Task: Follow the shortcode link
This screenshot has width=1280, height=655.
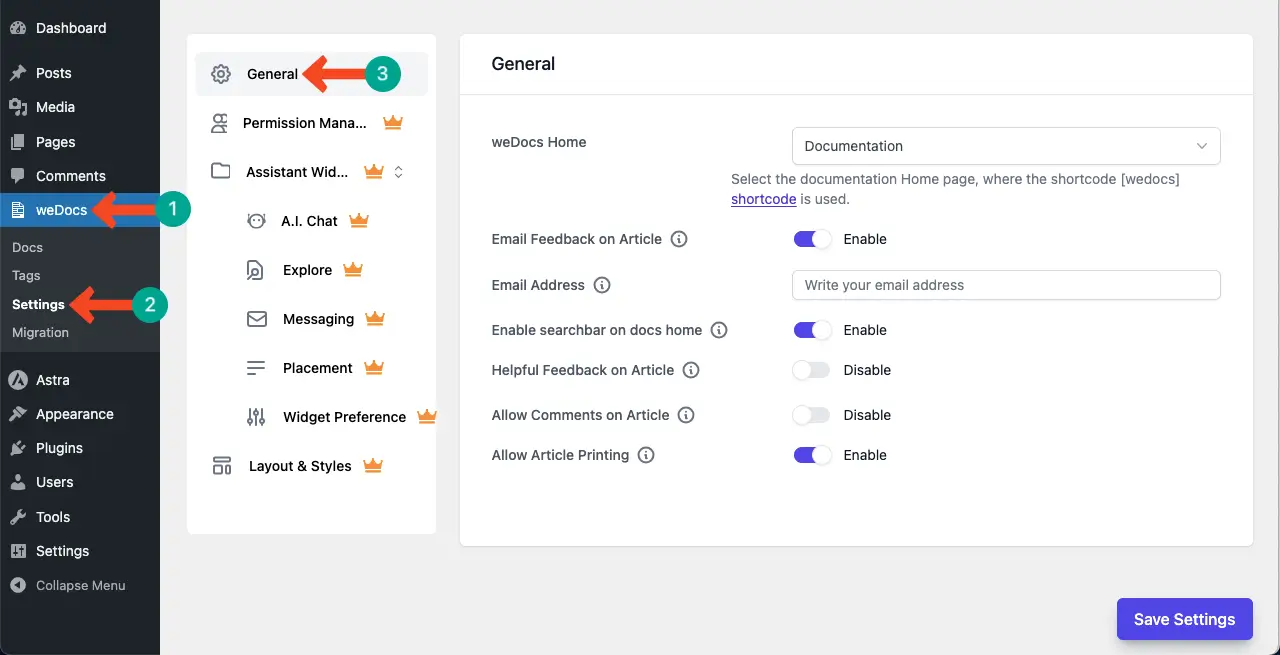Action: click(763, 199)
